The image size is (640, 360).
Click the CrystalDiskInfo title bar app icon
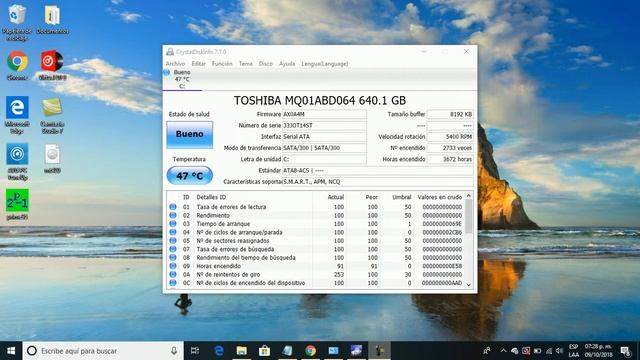pyautogui.click(x=170, y=52)
